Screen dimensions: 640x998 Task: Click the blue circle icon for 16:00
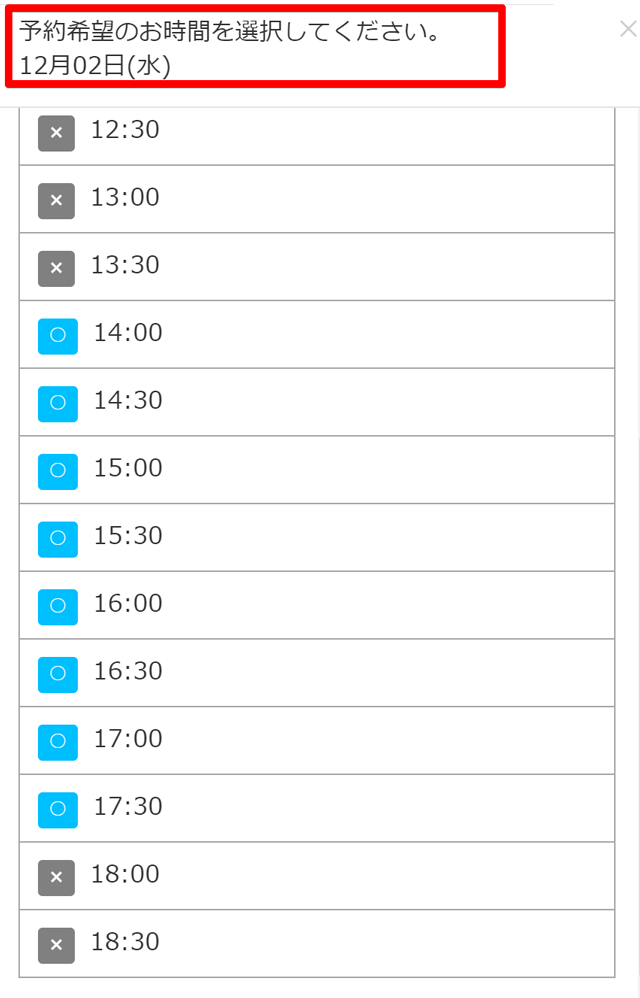[x=57, y=606]
